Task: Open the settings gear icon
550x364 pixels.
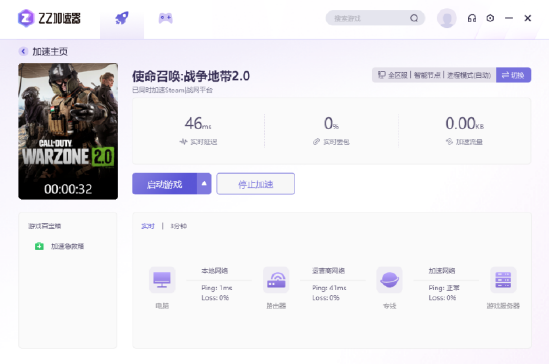Action: [490, 18]
